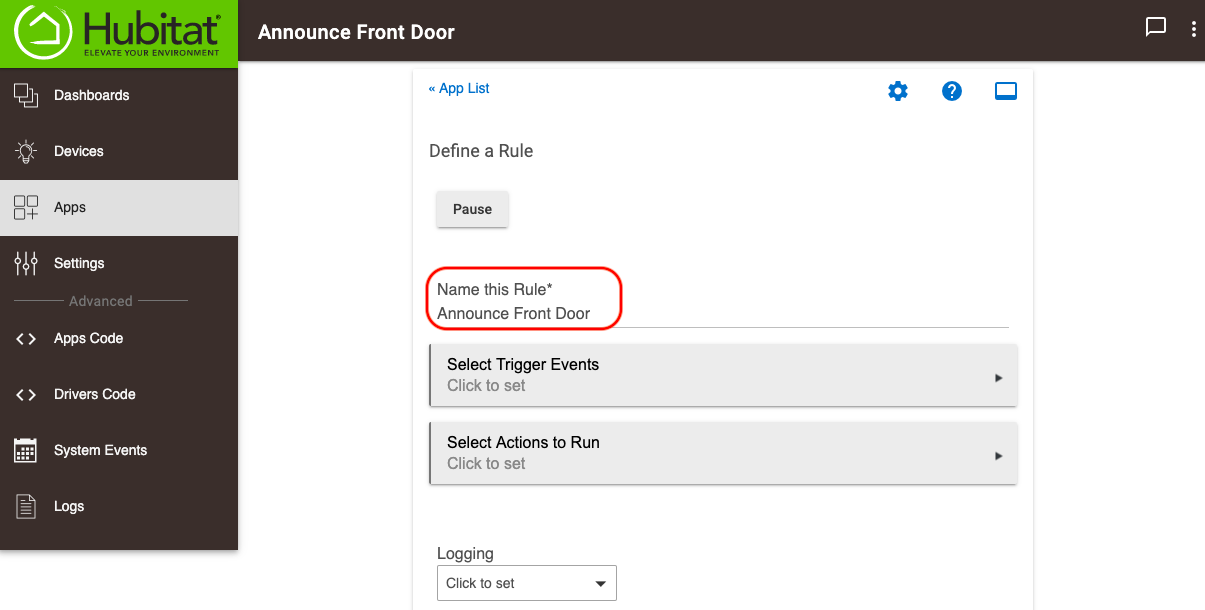Click the Settings sliders icon
This screenshot has height=610, width=1205.
(26, 264)
